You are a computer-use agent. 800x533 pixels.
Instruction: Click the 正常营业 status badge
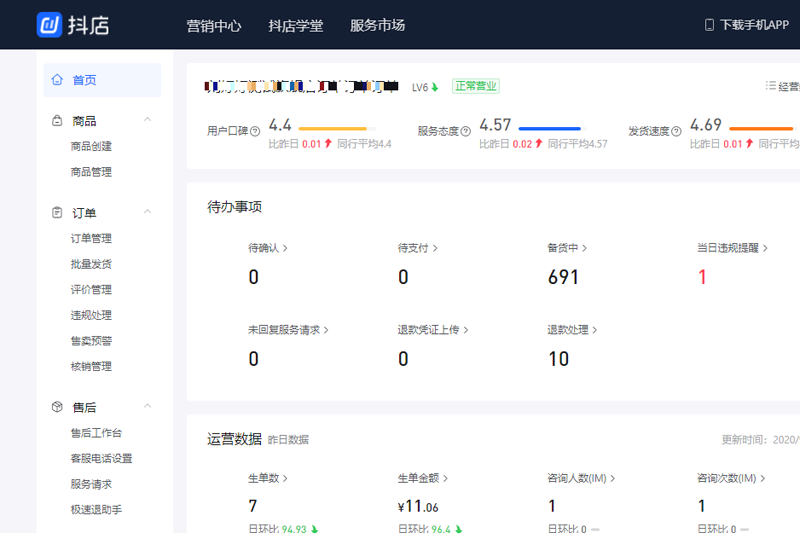coord(475,86)
